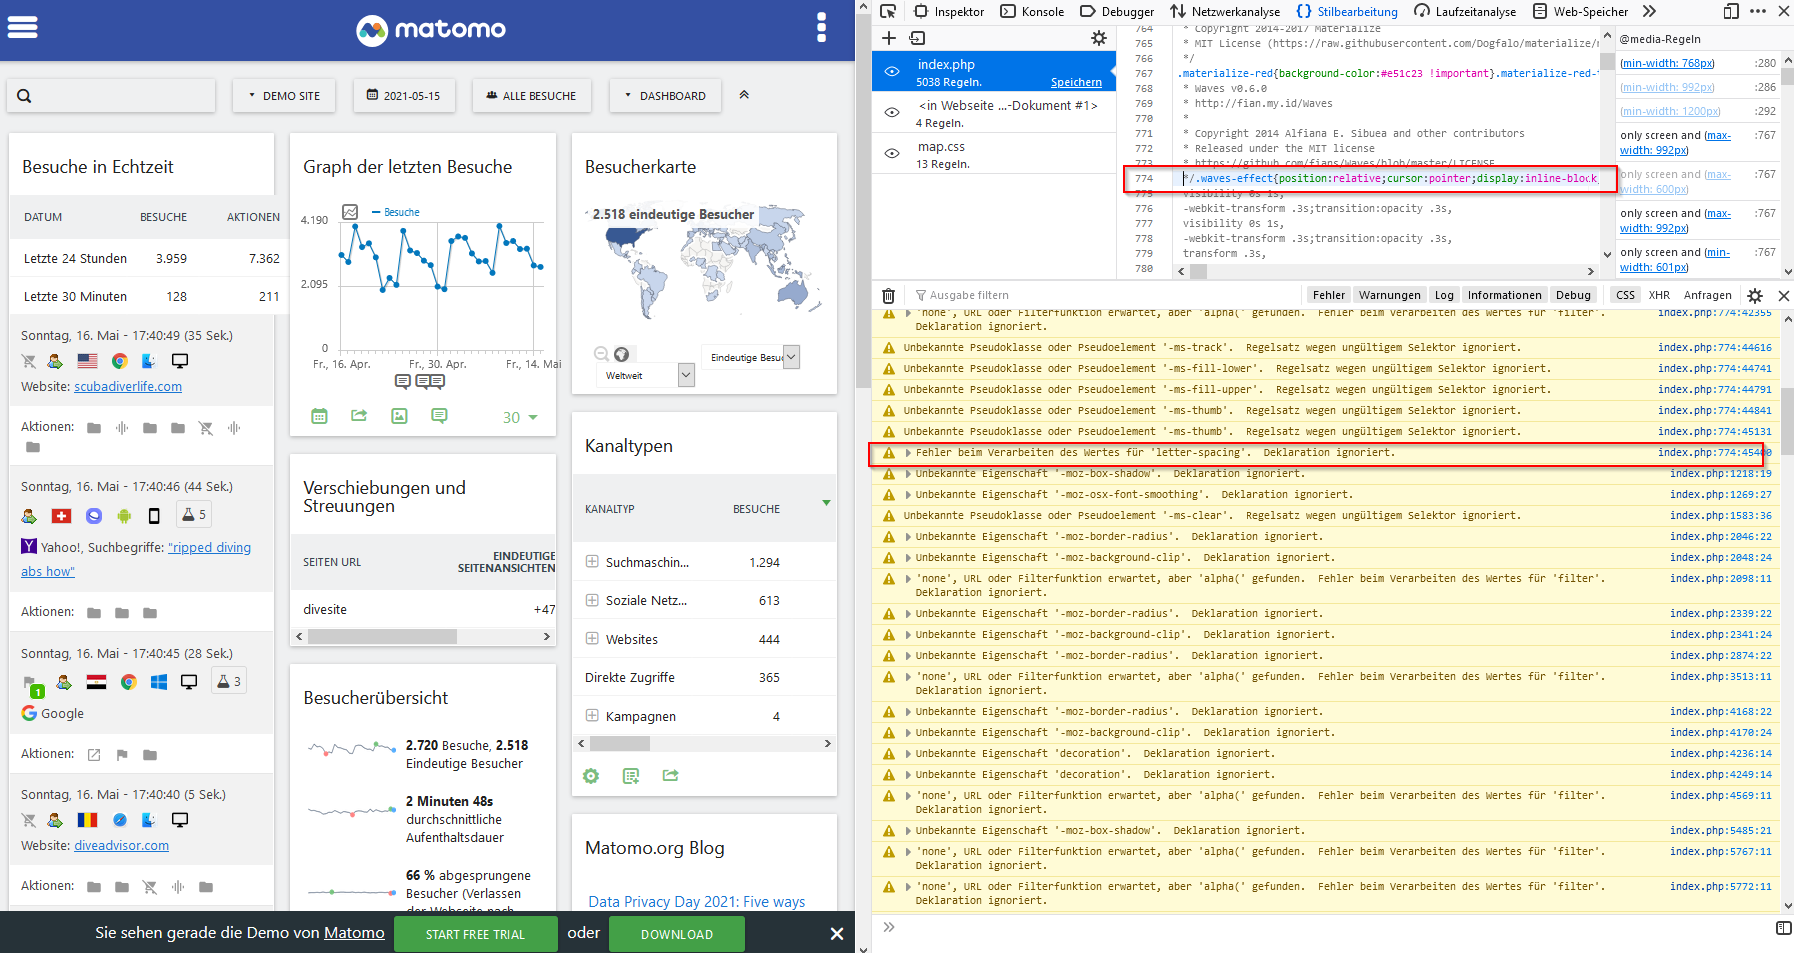Open the Matomo hamburger navigation menu

coord(22,27)
